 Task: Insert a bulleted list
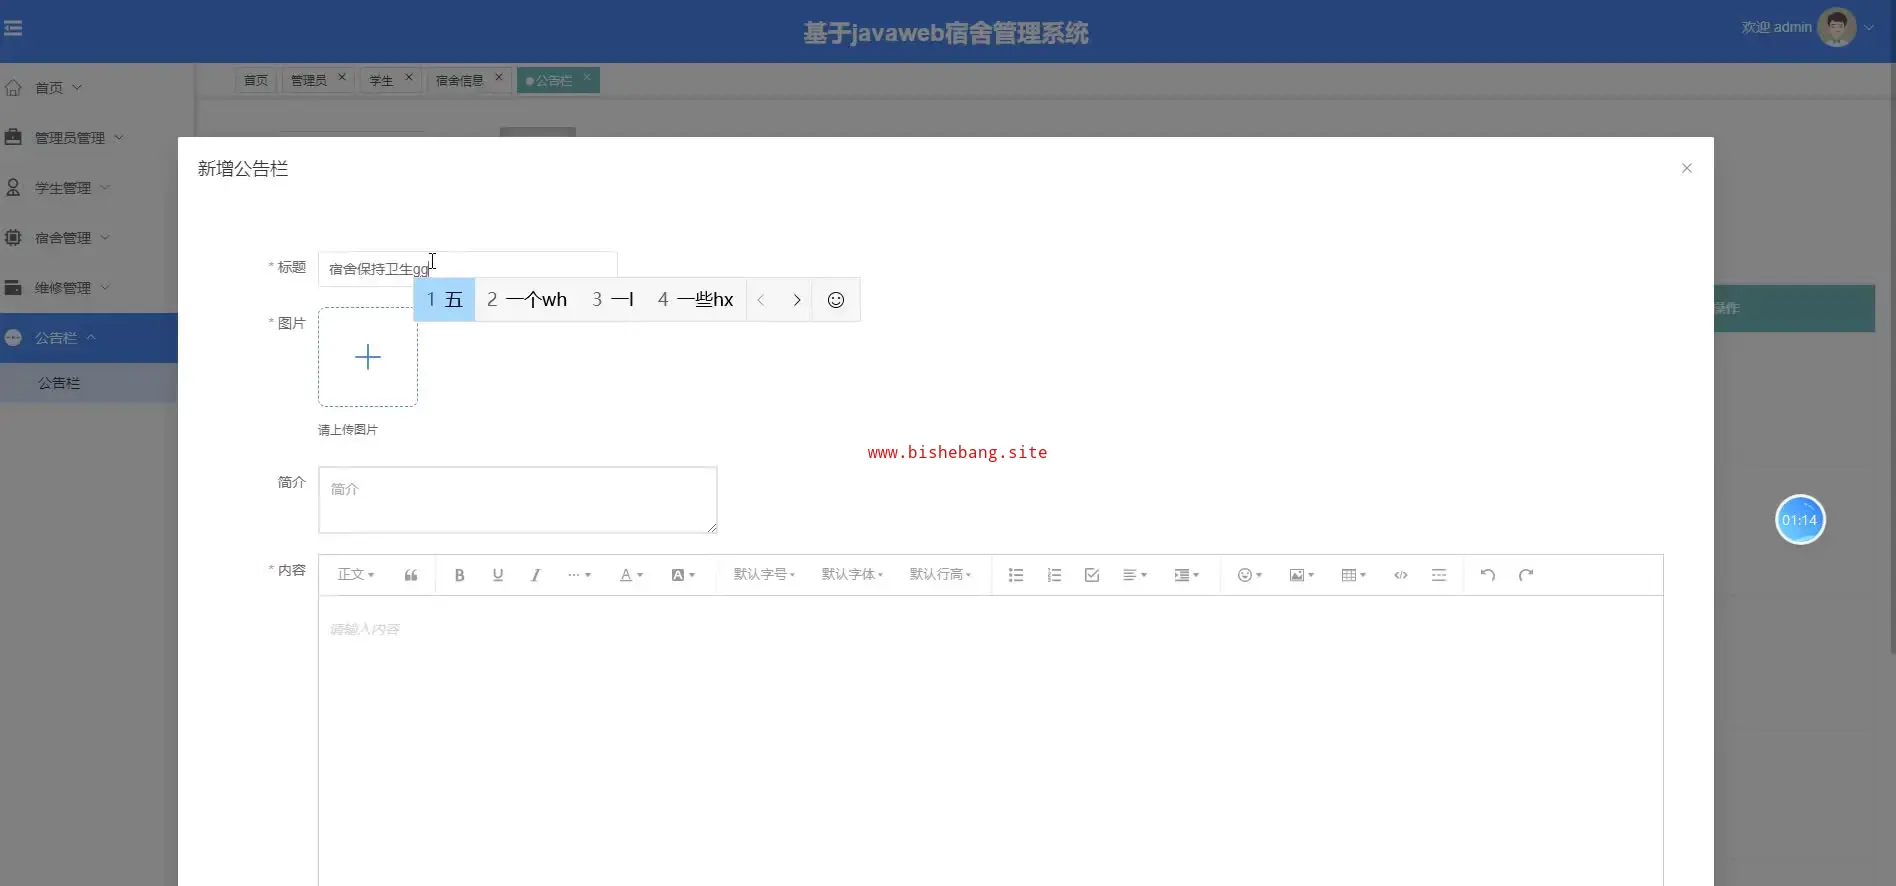tap(1016, 575)
